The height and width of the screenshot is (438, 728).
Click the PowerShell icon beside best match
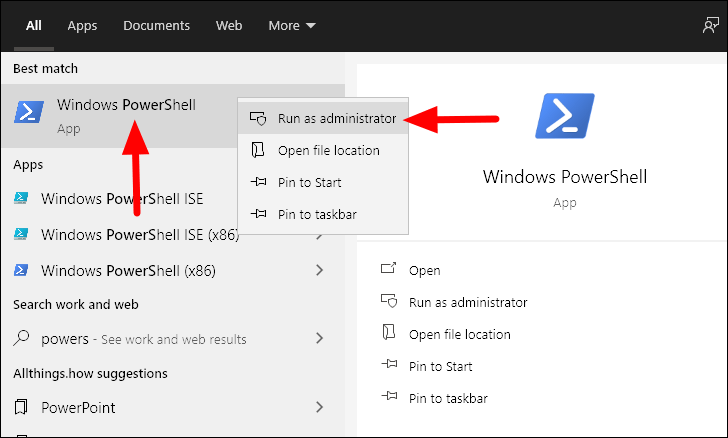[29, 112]
